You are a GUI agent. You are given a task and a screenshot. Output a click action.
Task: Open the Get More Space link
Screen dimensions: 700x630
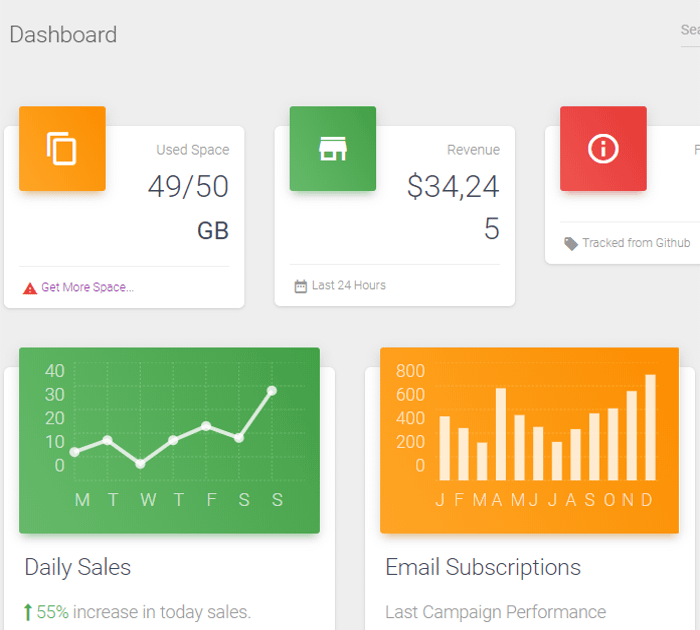point(88,287)
